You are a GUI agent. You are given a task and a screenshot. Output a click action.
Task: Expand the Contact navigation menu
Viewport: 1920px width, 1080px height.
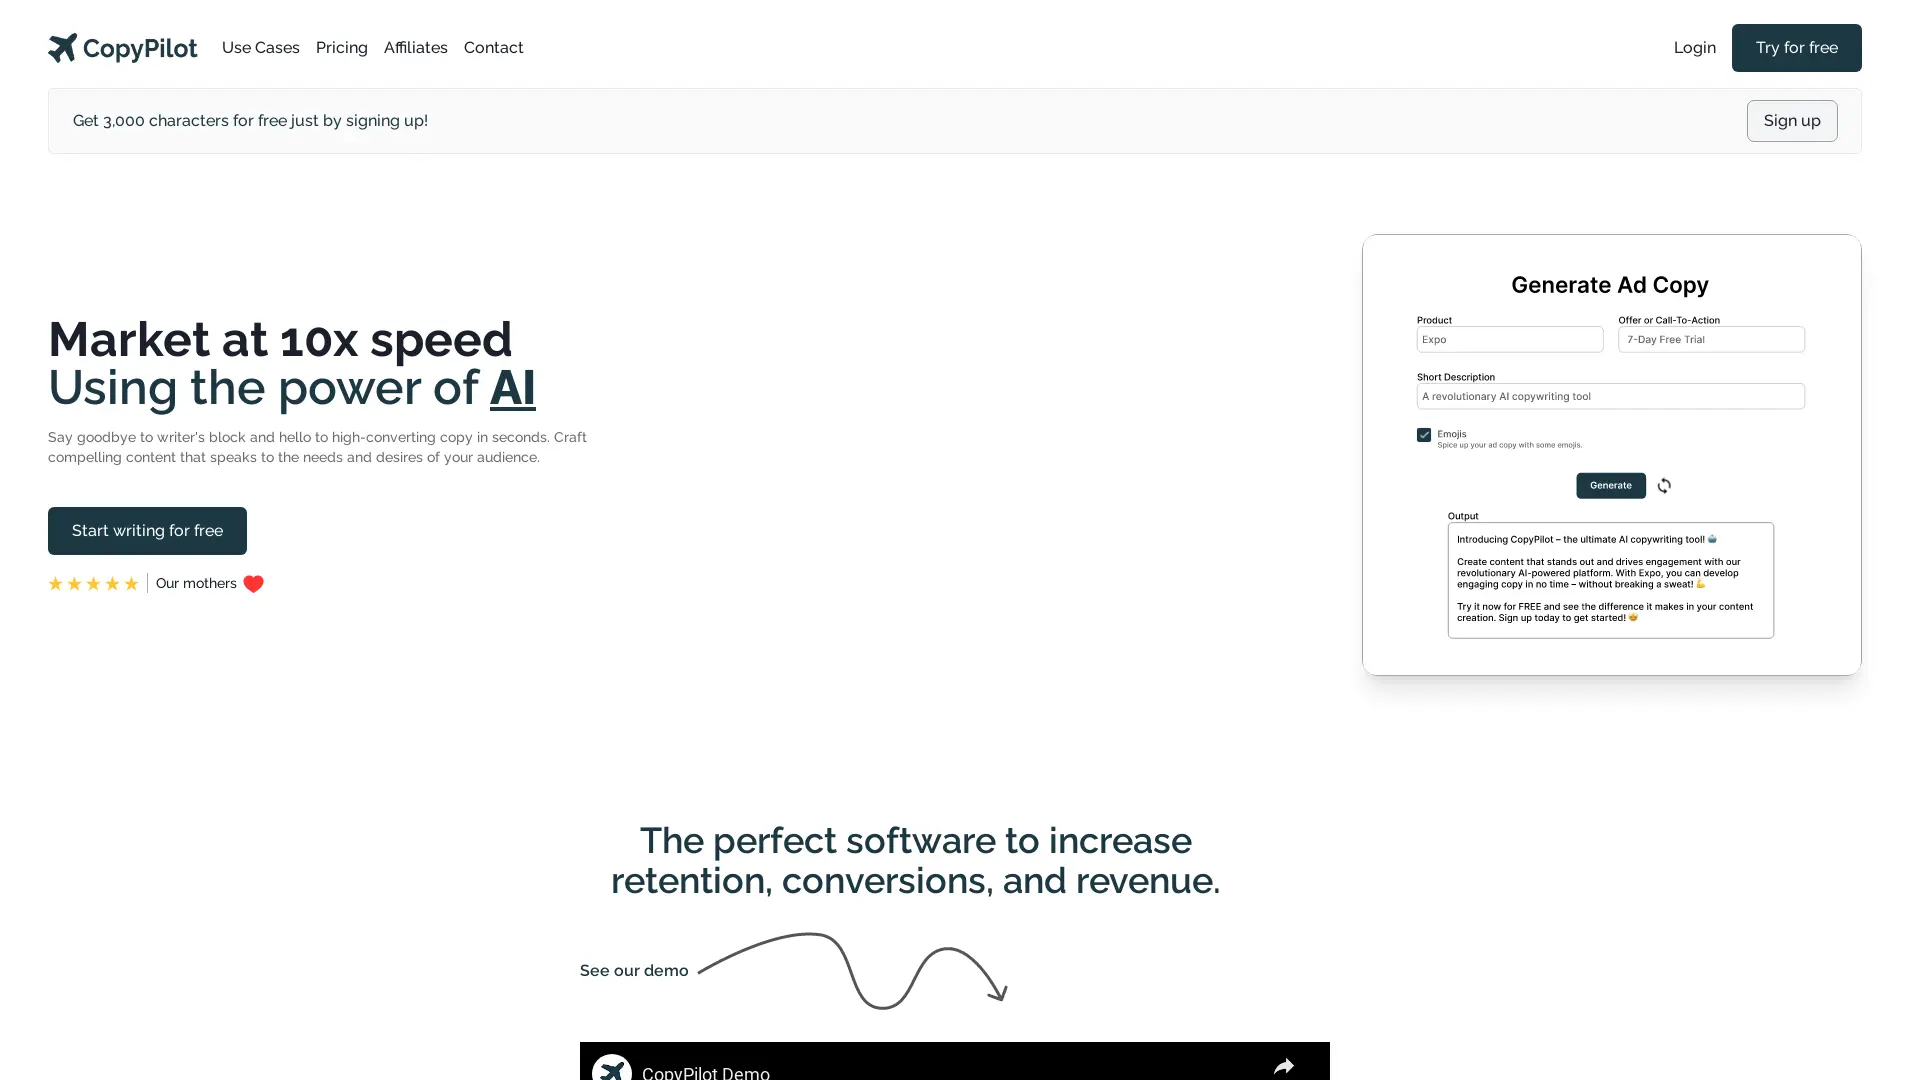tap(493, 47)
